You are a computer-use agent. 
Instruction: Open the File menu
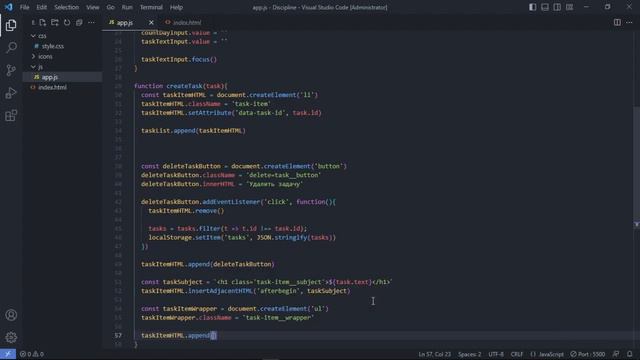coord(24,7)
